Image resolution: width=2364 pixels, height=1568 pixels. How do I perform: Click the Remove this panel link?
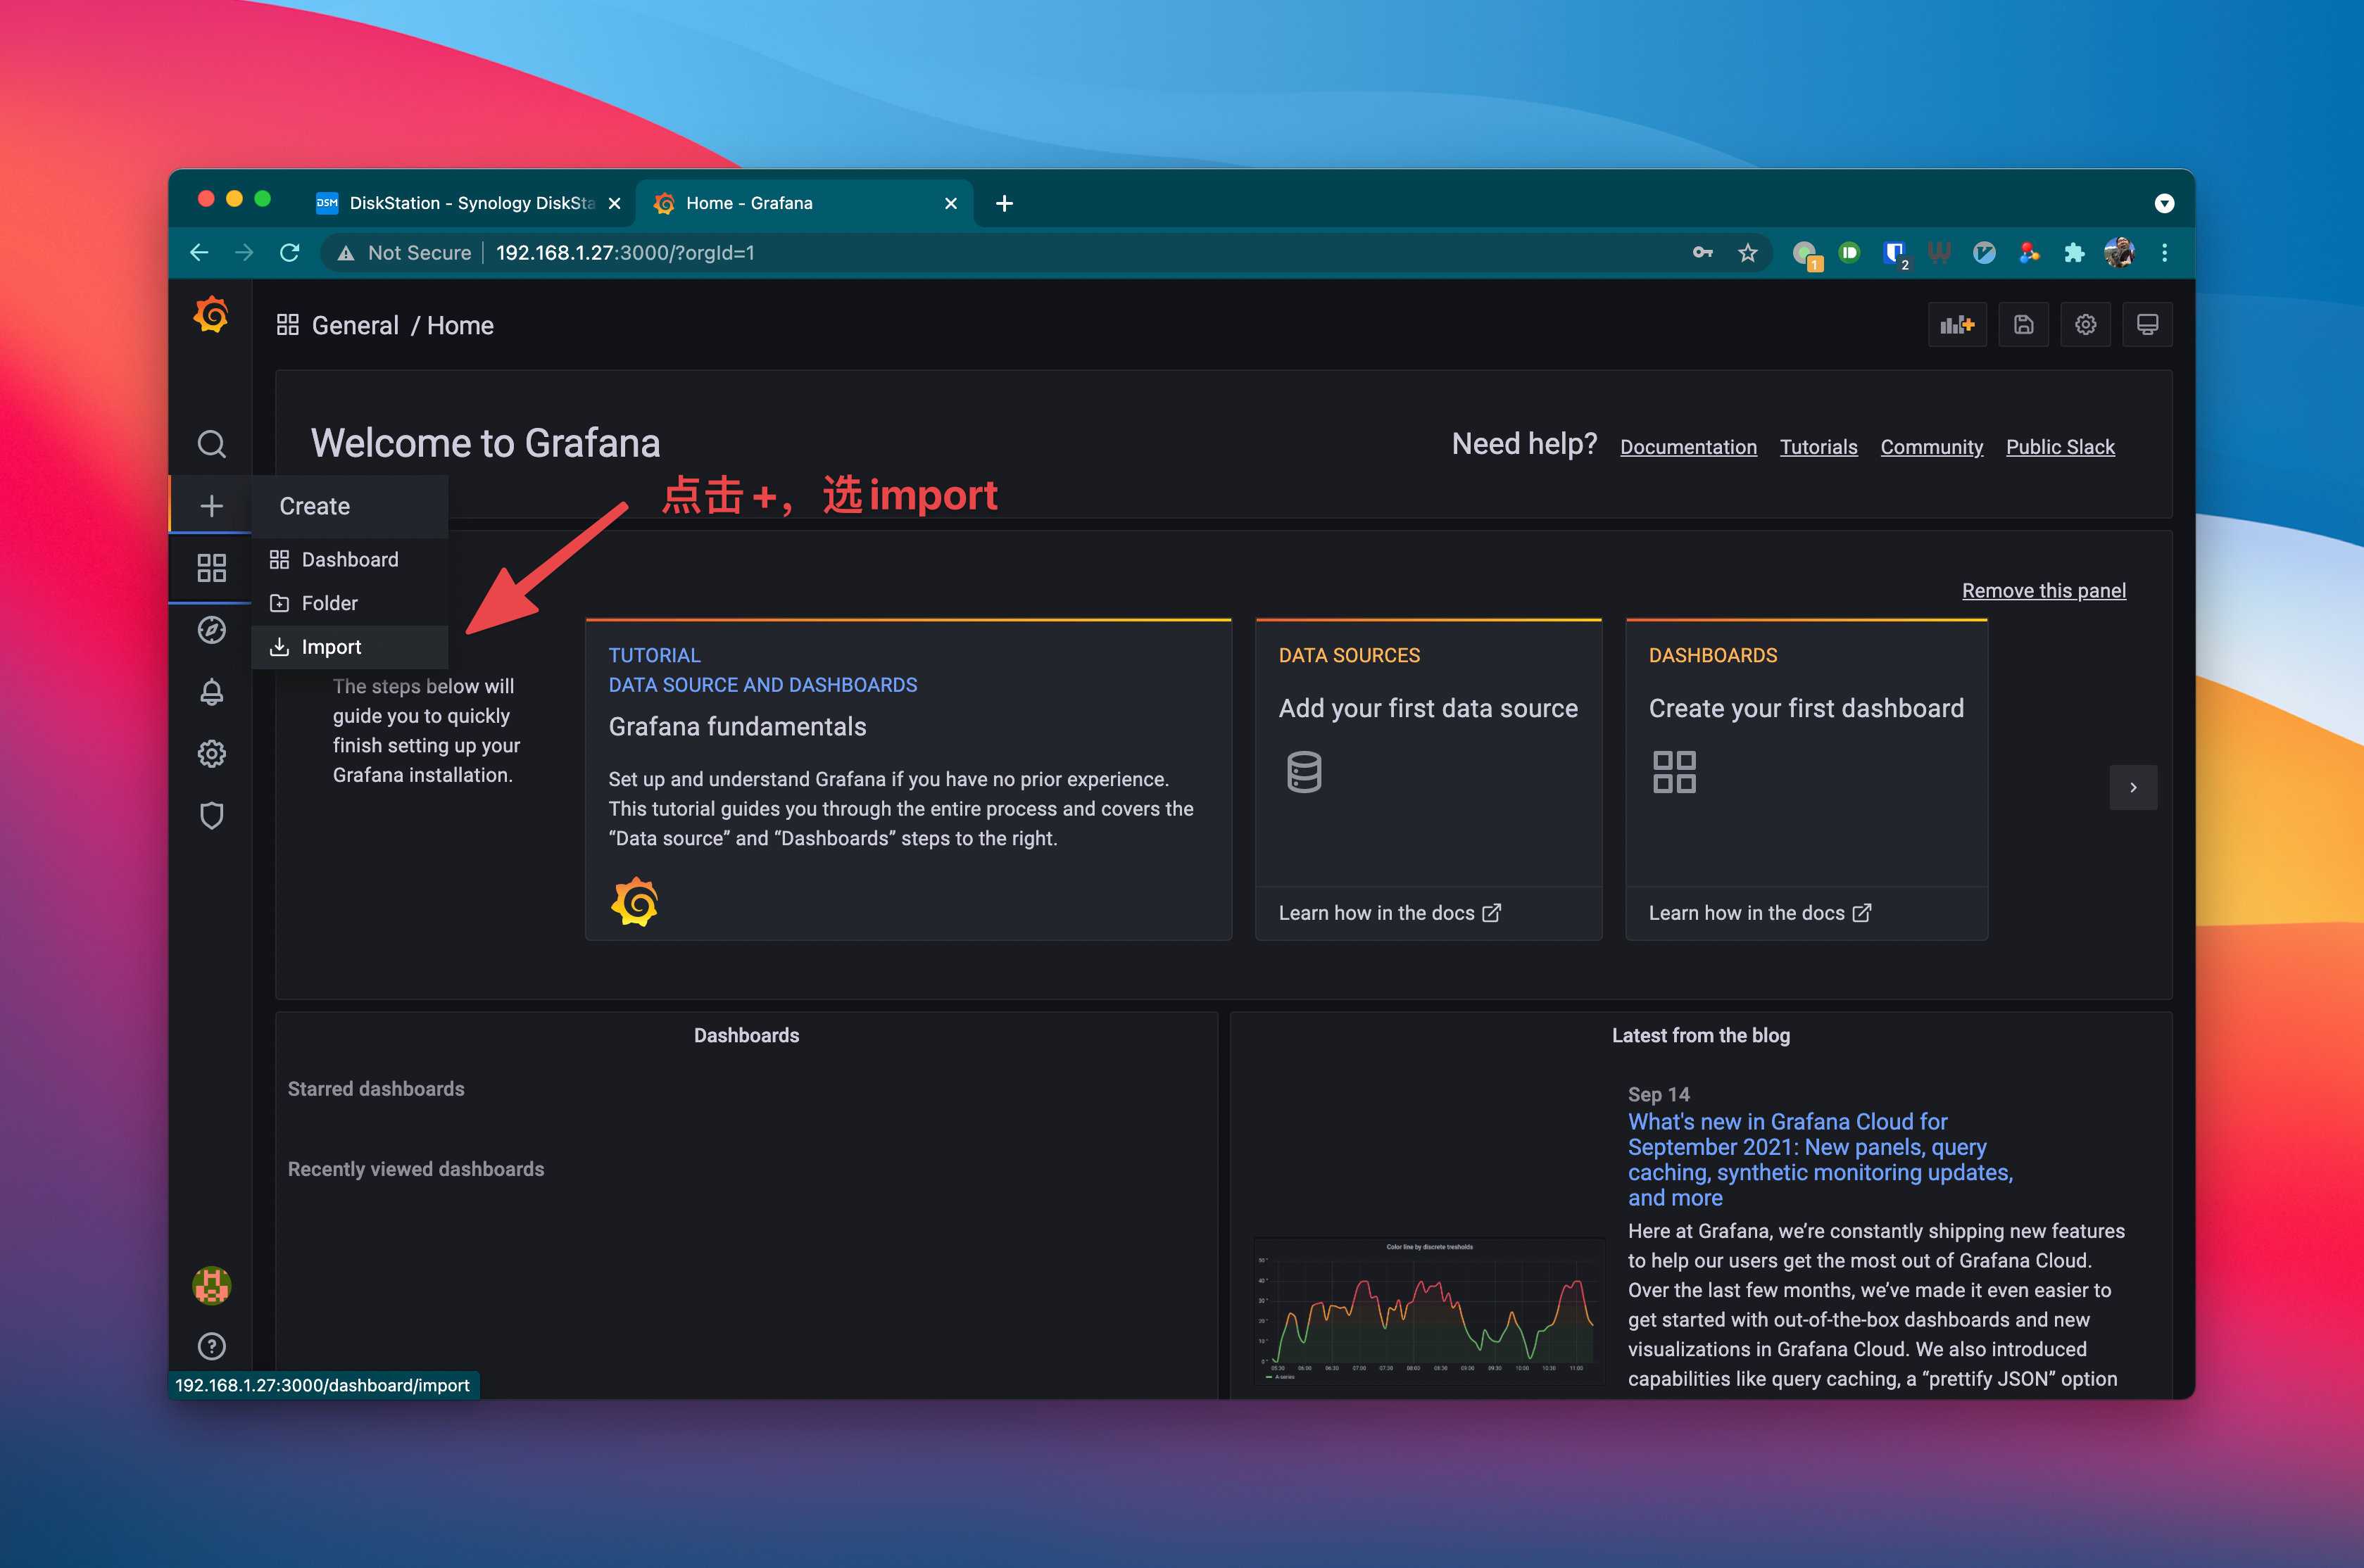[2043, 591]
